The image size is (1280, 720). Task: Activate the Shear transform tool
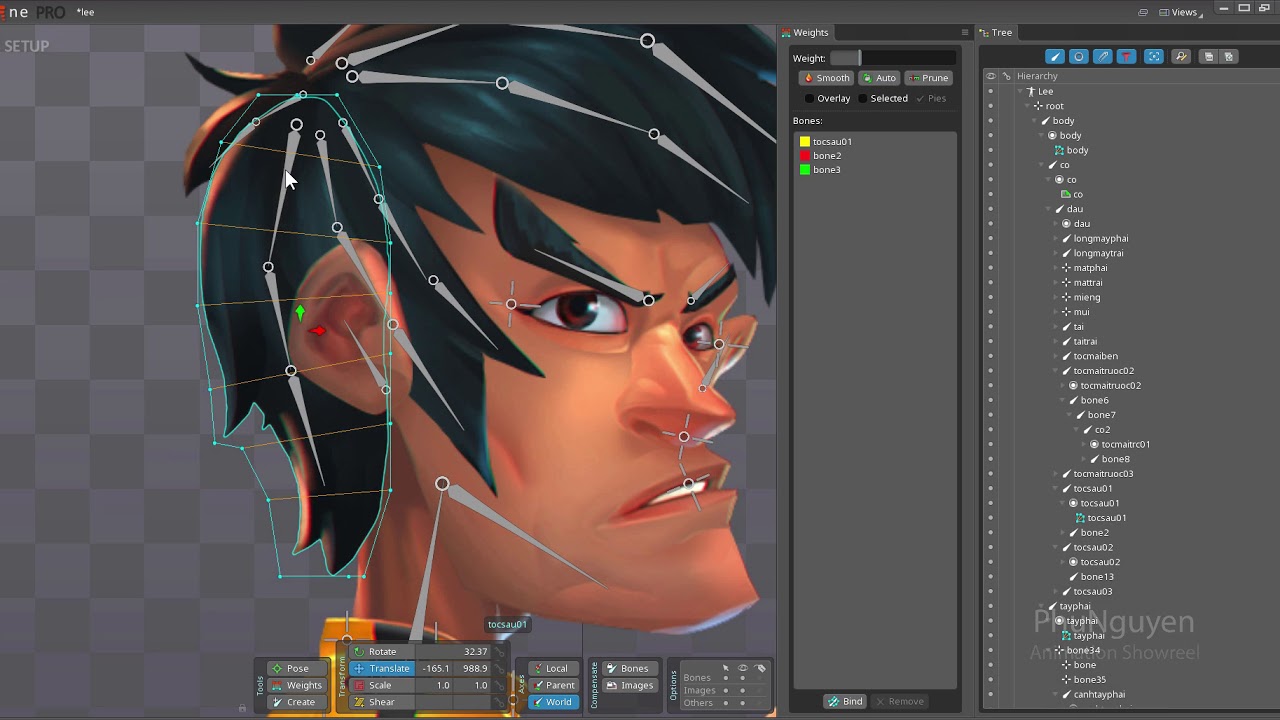pyautogui.click(x=380, y=702)
